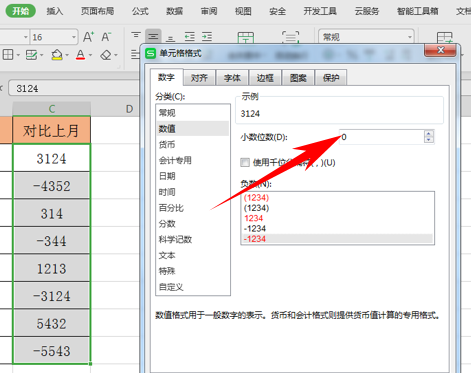471x373 pixels.
Task: Decrease decimal places with down stepper
Action: pos(429,140)
